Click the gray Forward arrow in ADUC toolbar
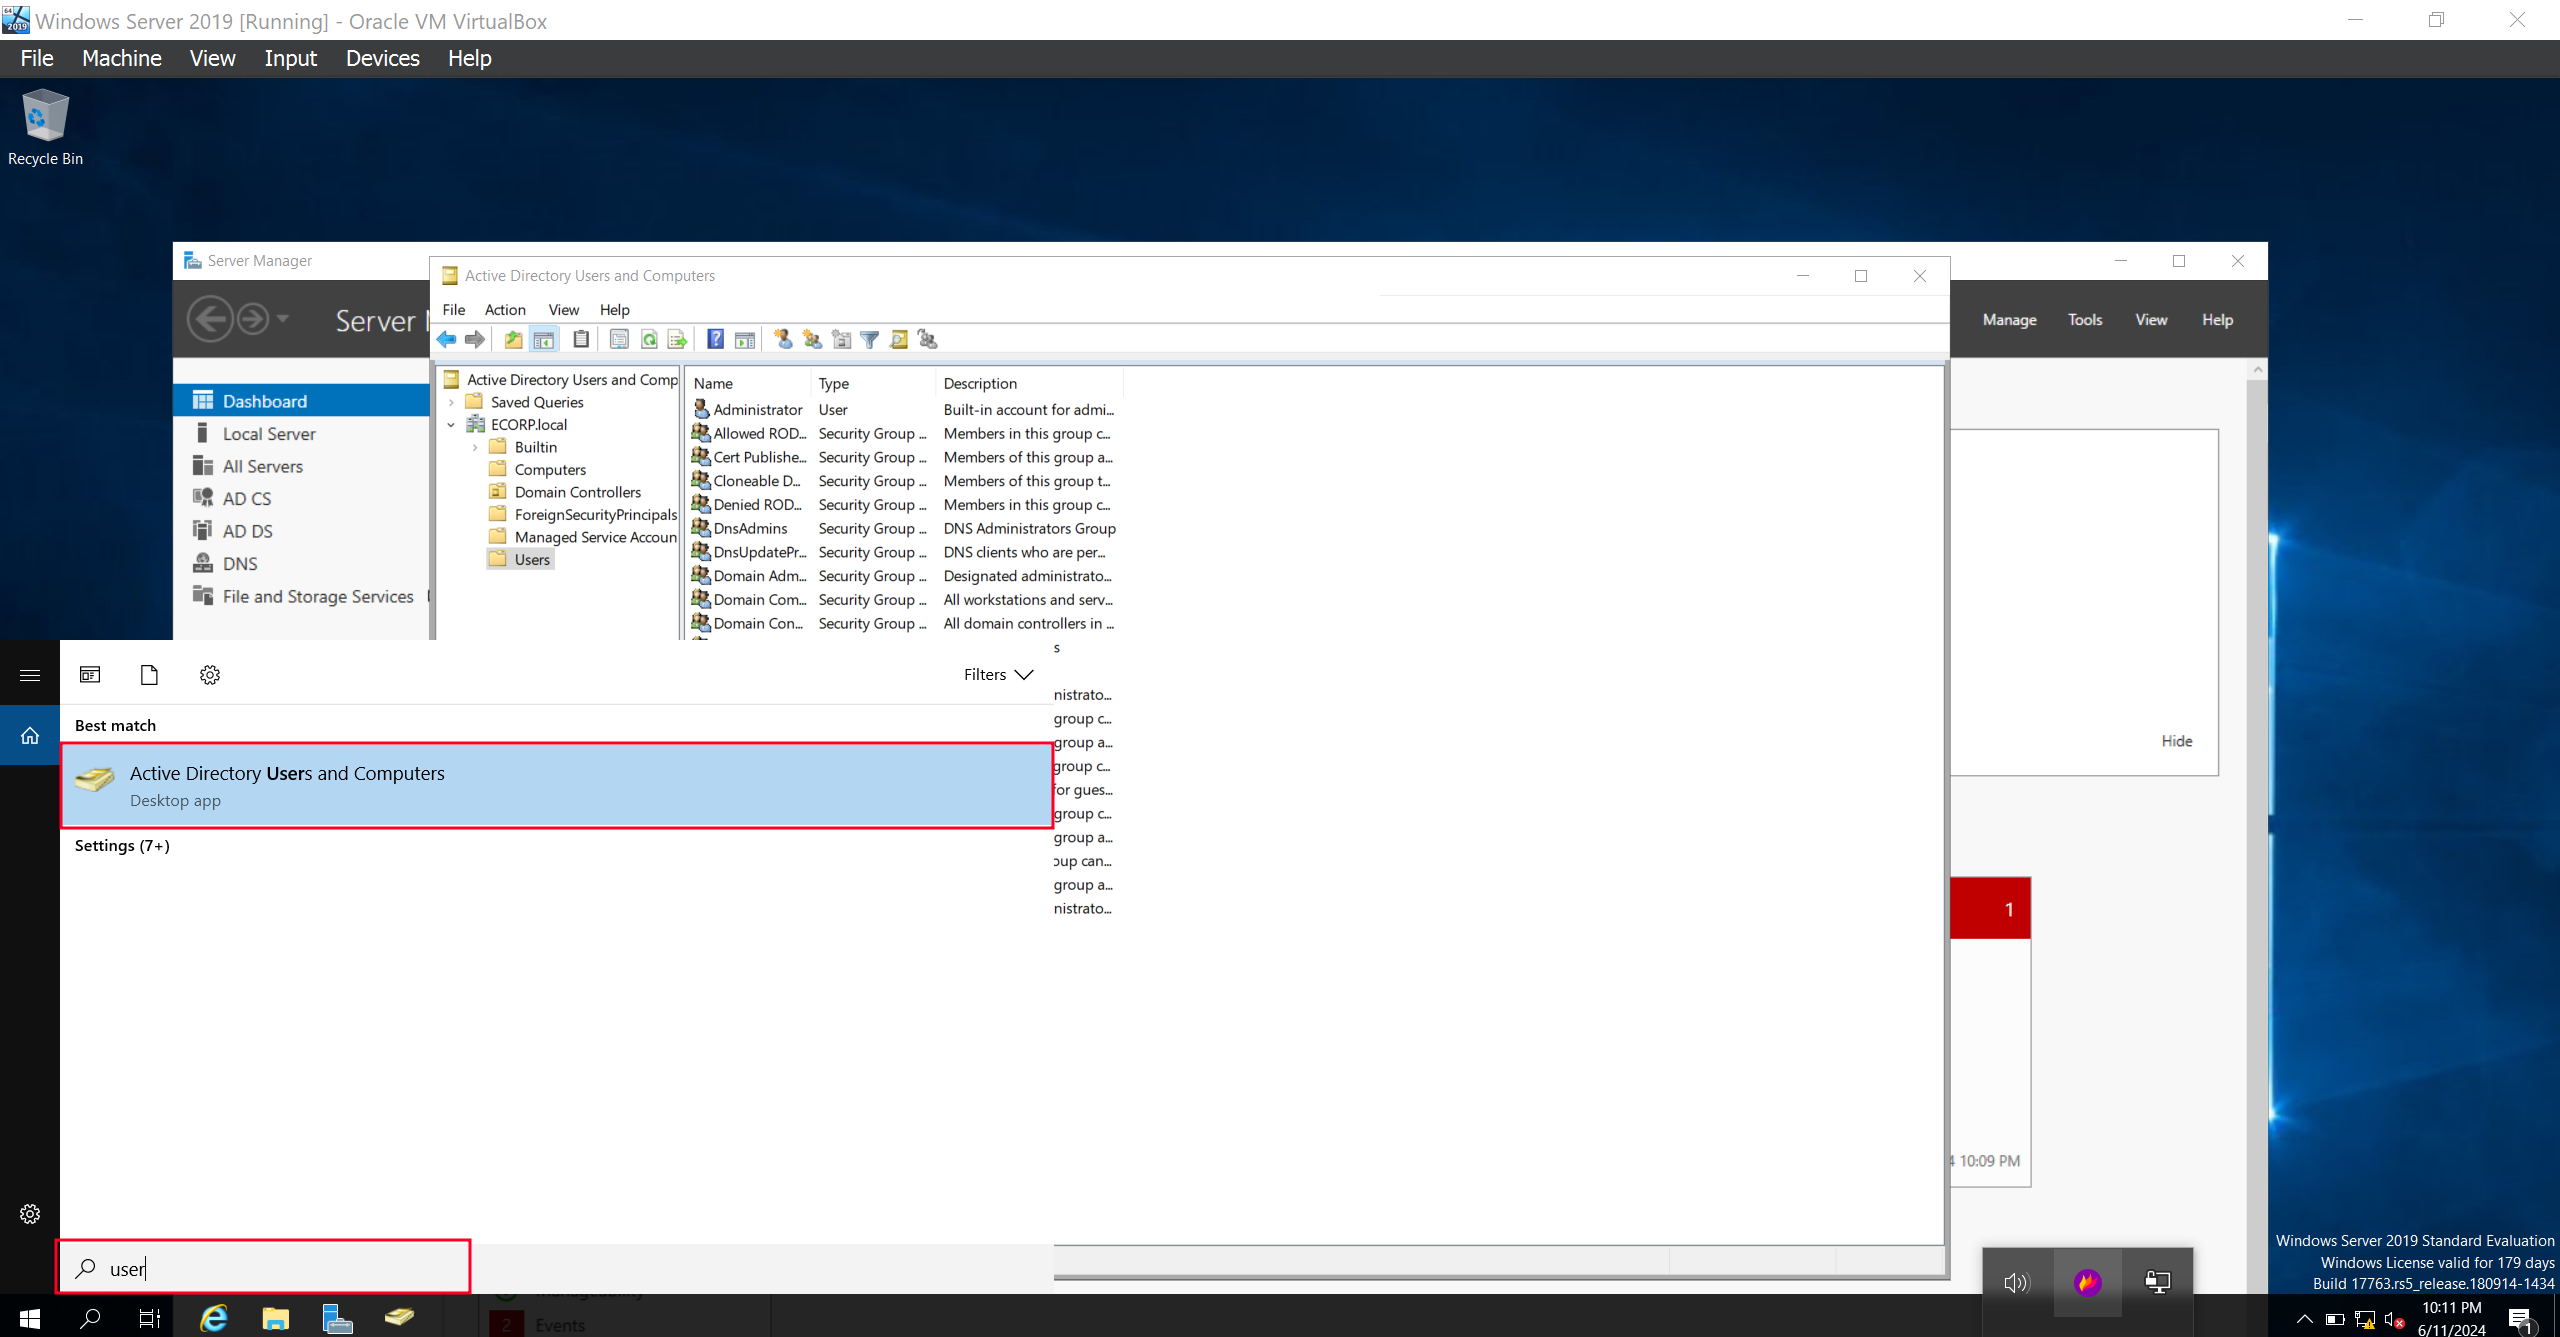Image resolution: width=2560 pixels, height=1337 pixels. click(475, 340)
